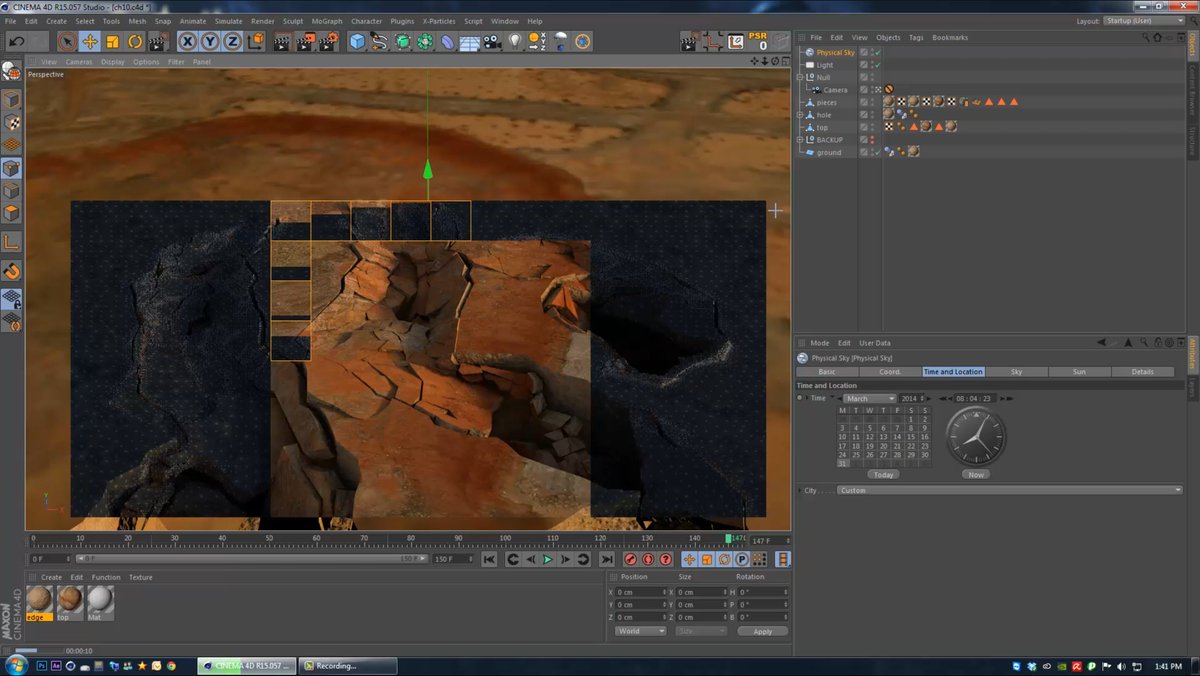Viewport: 1200px width, 676px height.
Task: Click the Camera object icon under Null
Action: click(817, 89)
